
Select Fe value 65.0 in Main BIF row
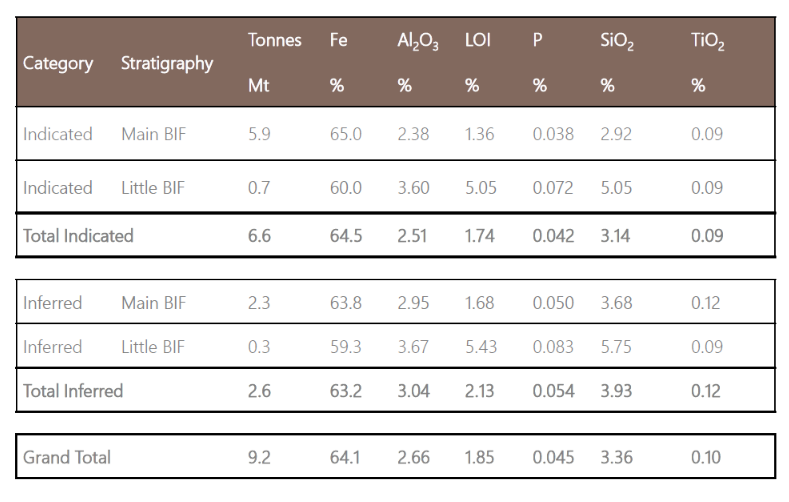pyautogui.click(x=346, y=134)
